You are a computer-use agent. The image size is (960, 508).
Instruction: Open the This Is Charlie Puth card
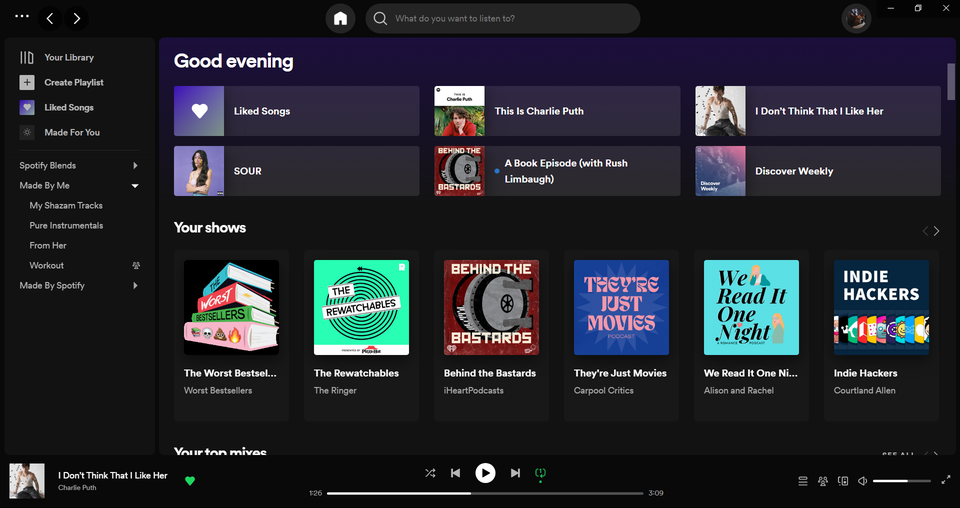[x=557, y=111]
